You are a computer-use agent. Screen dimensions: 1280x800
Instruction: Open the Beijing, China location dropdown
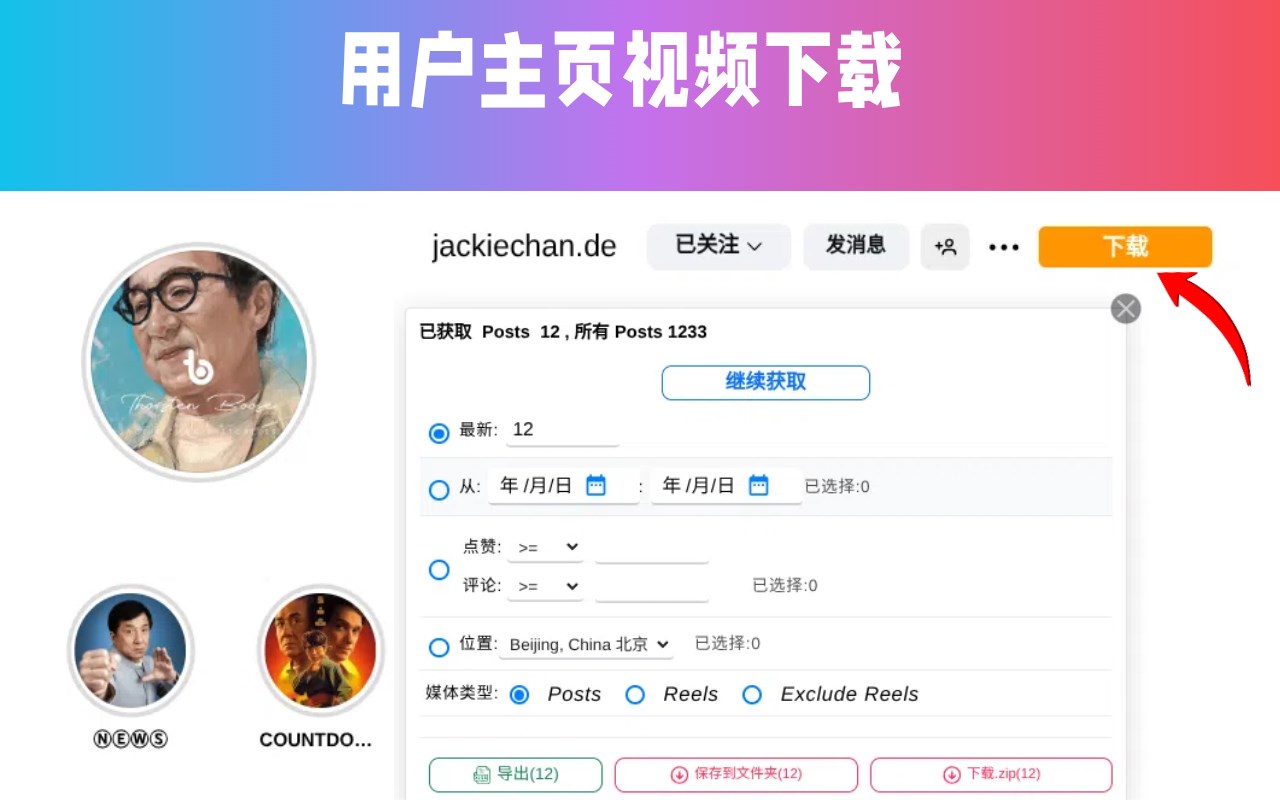click(589, 644)
